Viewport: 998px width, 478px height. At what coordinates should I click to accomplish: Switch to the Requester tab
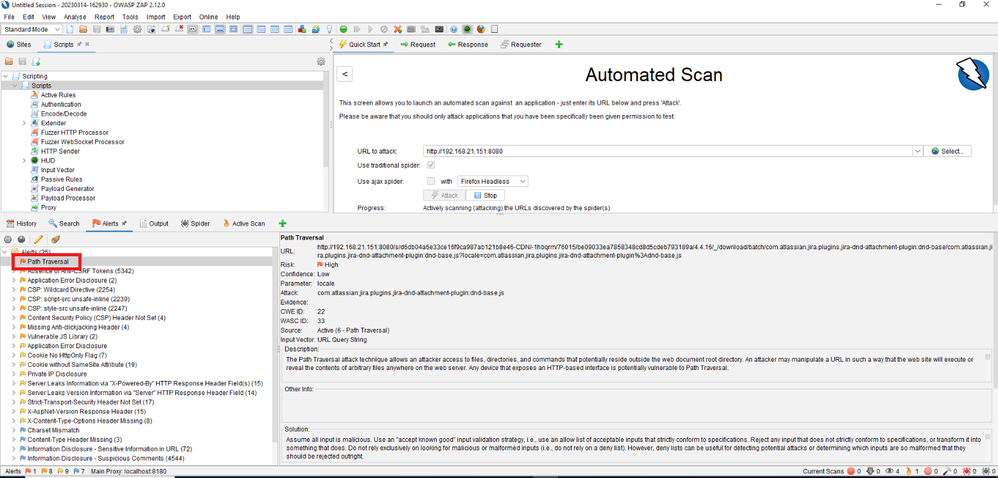pos(521,45)
